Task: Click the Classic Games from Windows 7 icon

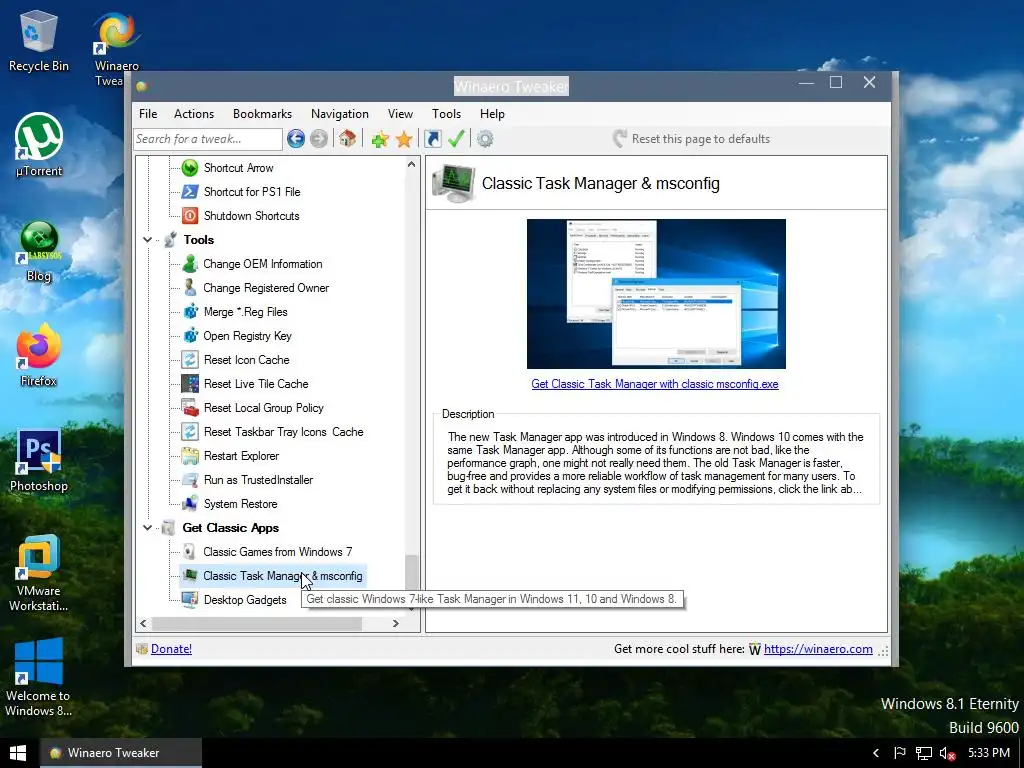Action: point(190,552)
